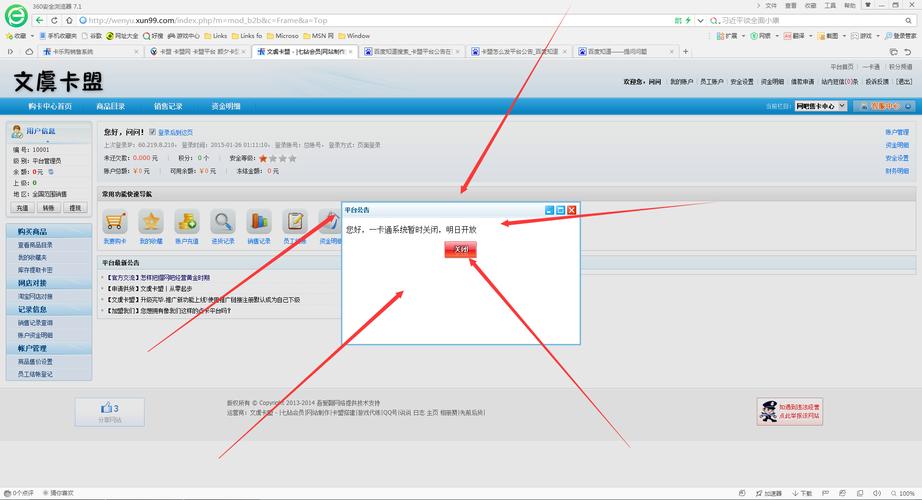Open the 下载 downloads status item
Screen dimensions: 922x500
point(802,493)
